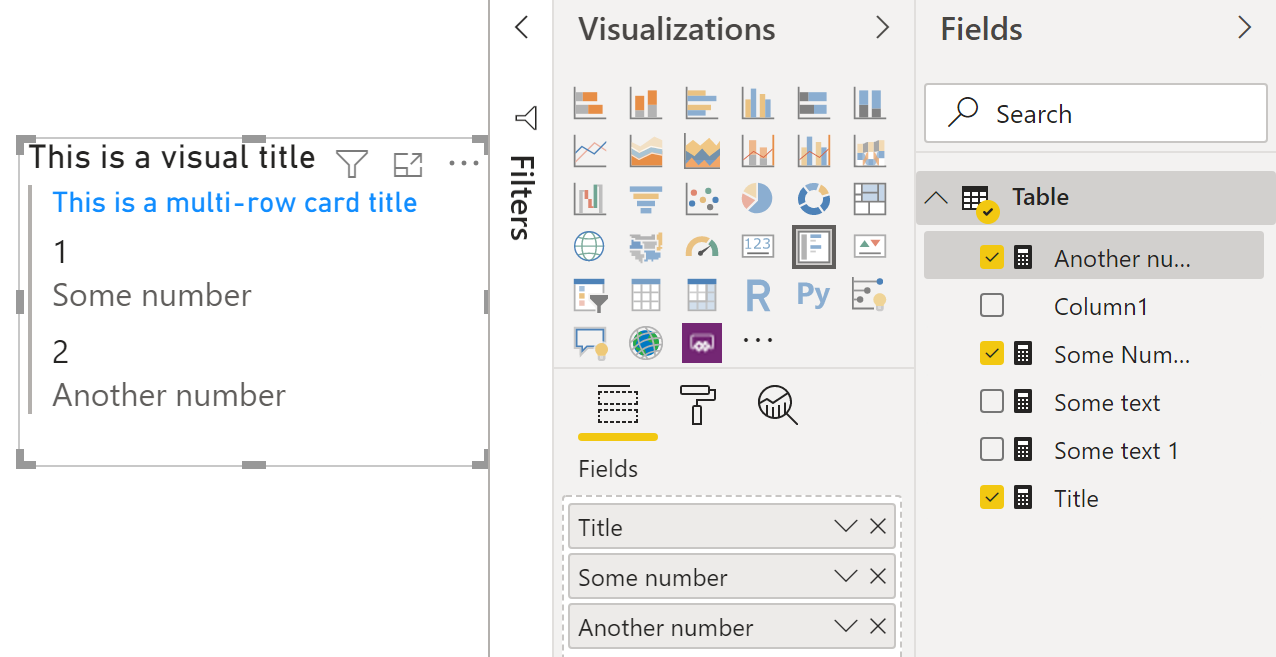This screenshot has height=657, width=1276.
Task: Select the Clustered column chart visual
Action: [757, 103]
